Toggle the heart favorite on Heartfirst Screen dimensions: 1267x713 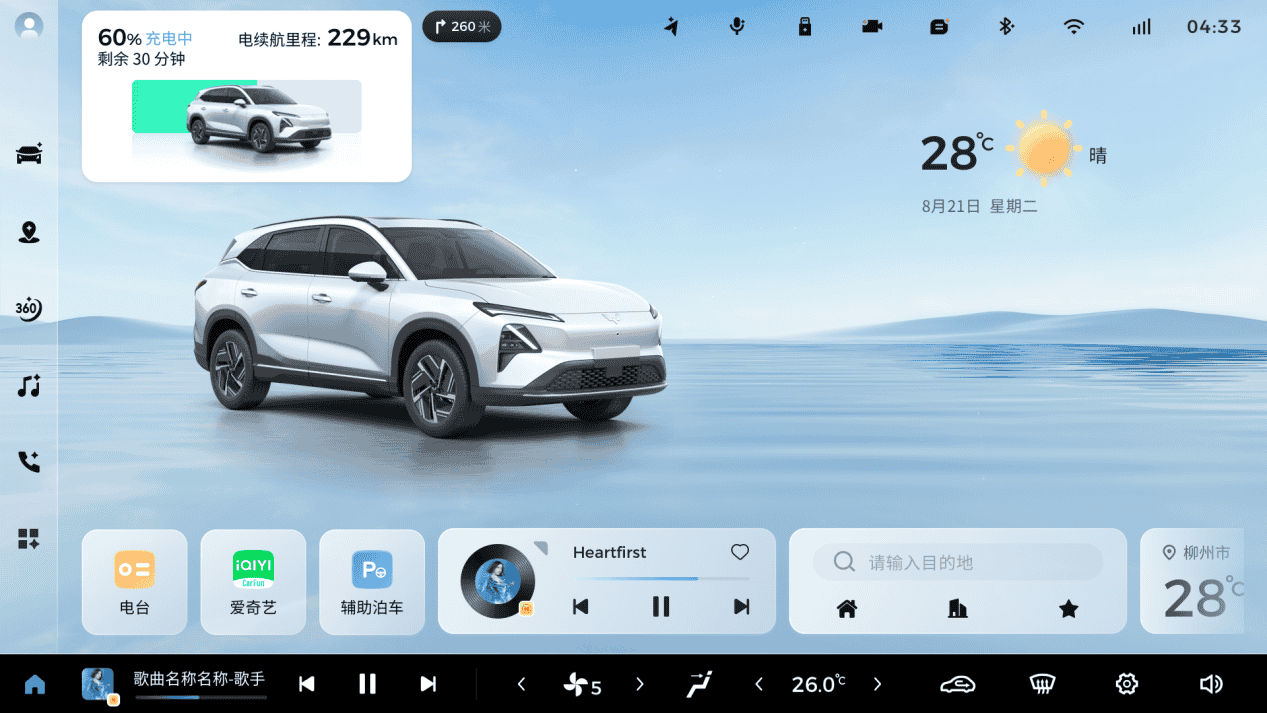coord(740,552)
